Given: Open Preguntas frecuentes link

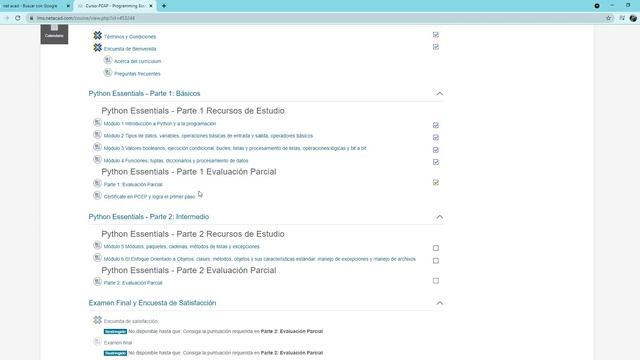Looking at the screenshot, I should 137,74.
